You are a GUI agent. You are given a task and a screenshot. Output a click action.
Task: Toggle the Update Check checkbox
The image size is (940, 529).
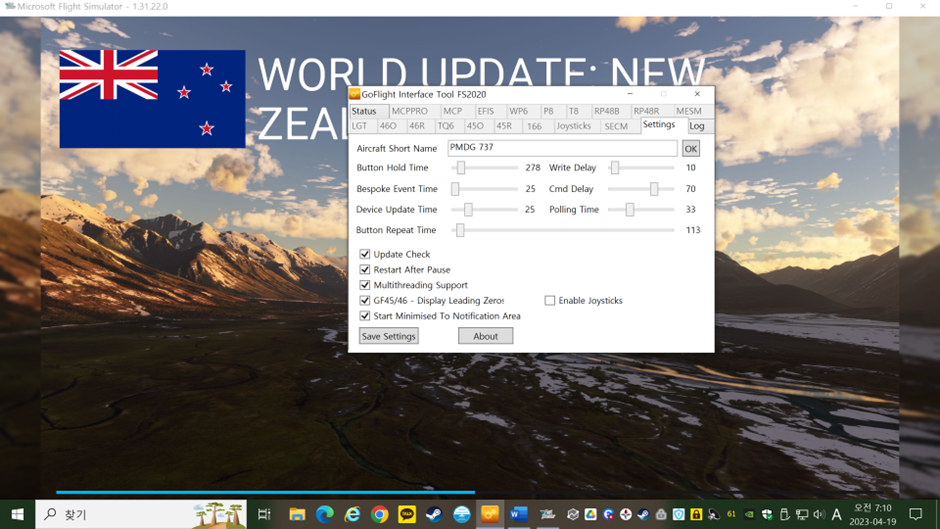point(364,254)
